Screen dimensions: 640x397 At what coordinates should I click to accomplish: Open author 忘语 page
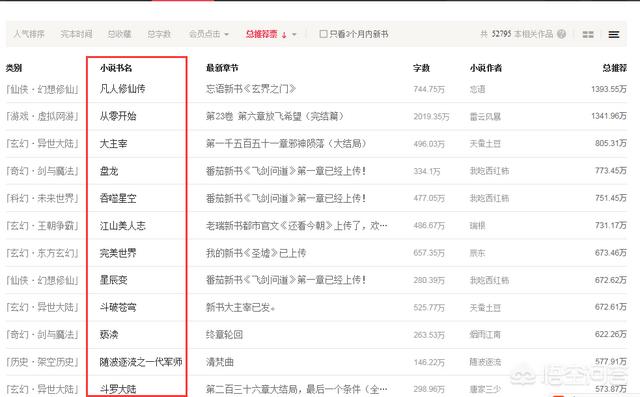478,89
